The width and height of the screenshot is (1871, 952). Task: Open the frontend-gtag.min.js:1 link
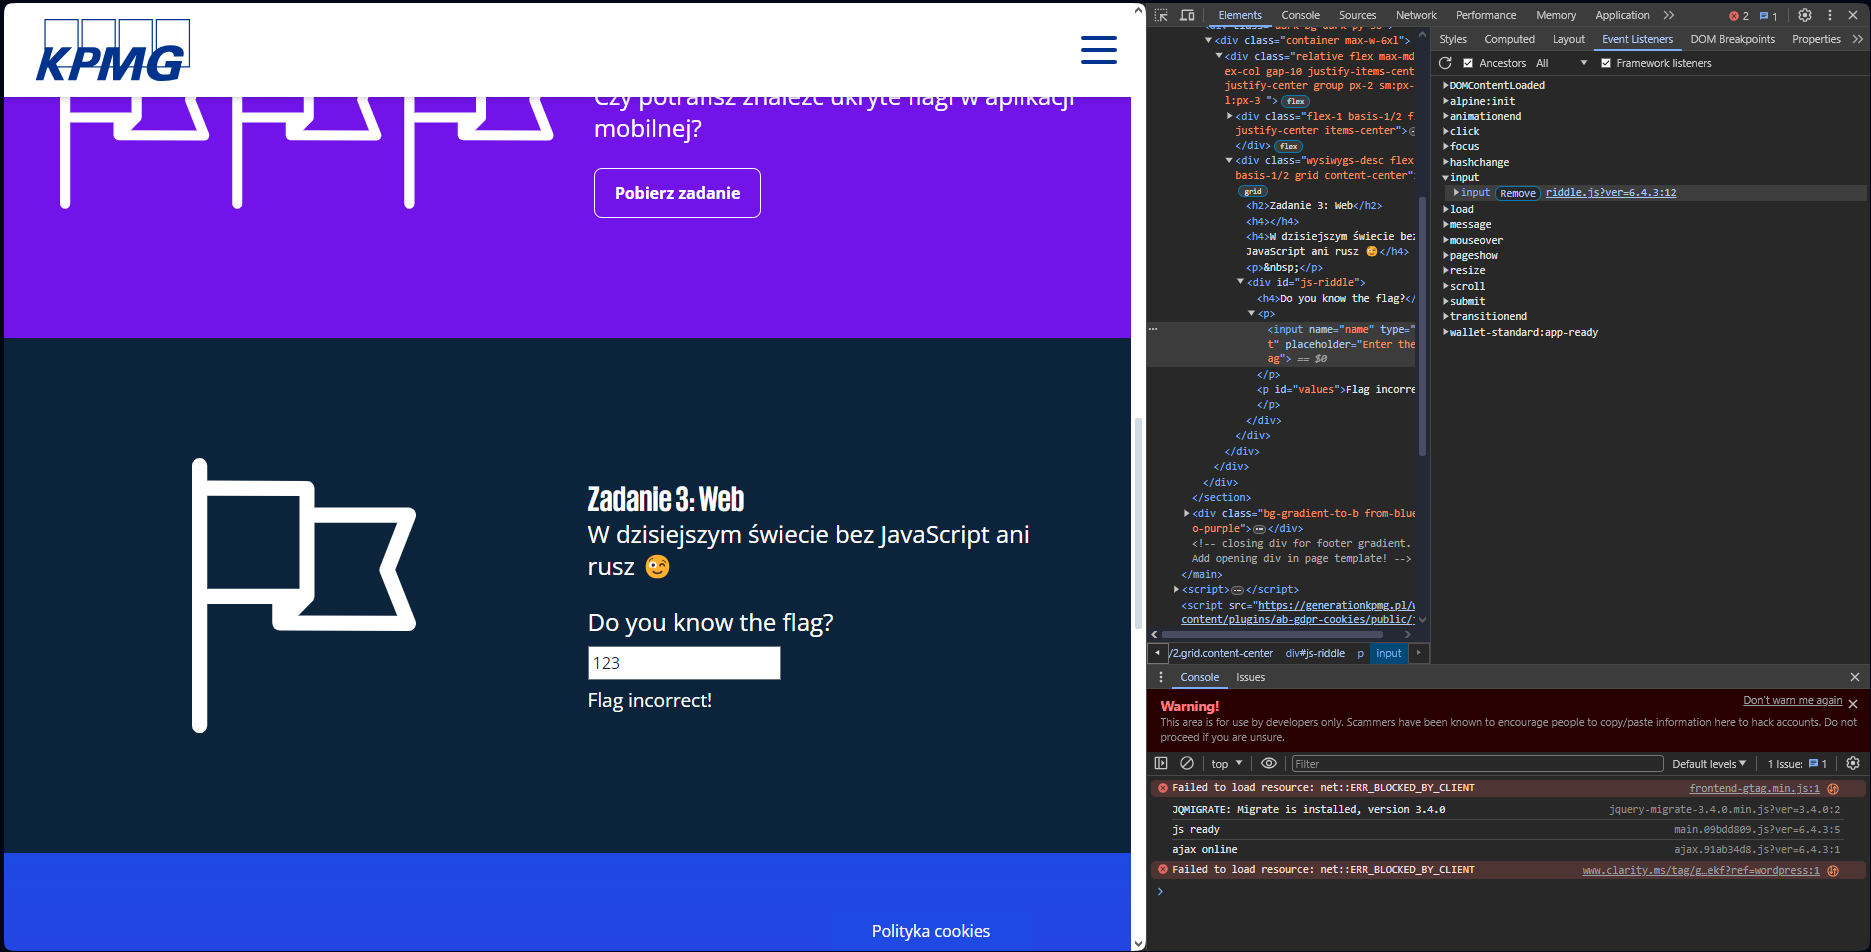(x=1754, y=788)
